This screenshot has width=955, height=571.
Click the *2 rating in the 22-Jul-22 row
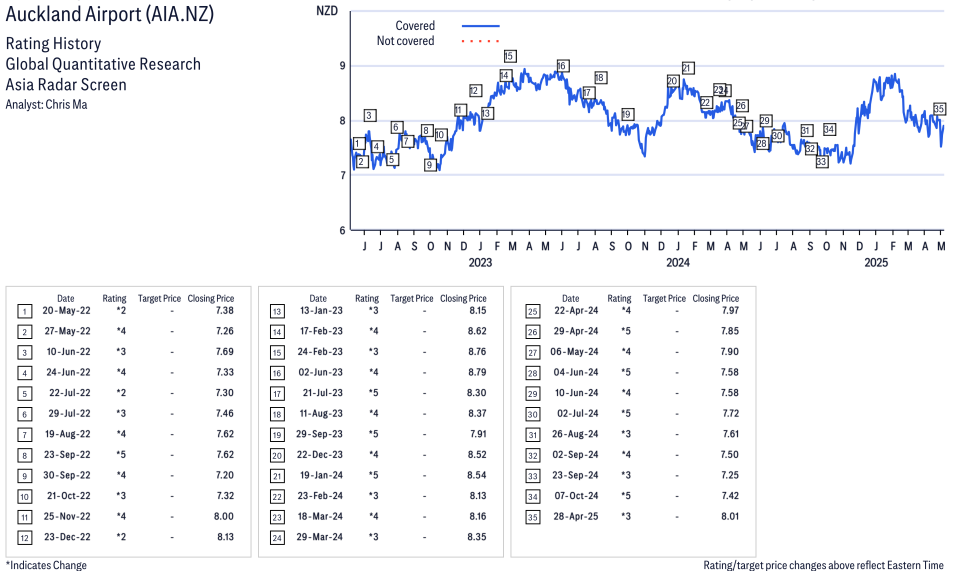(121, 393)
